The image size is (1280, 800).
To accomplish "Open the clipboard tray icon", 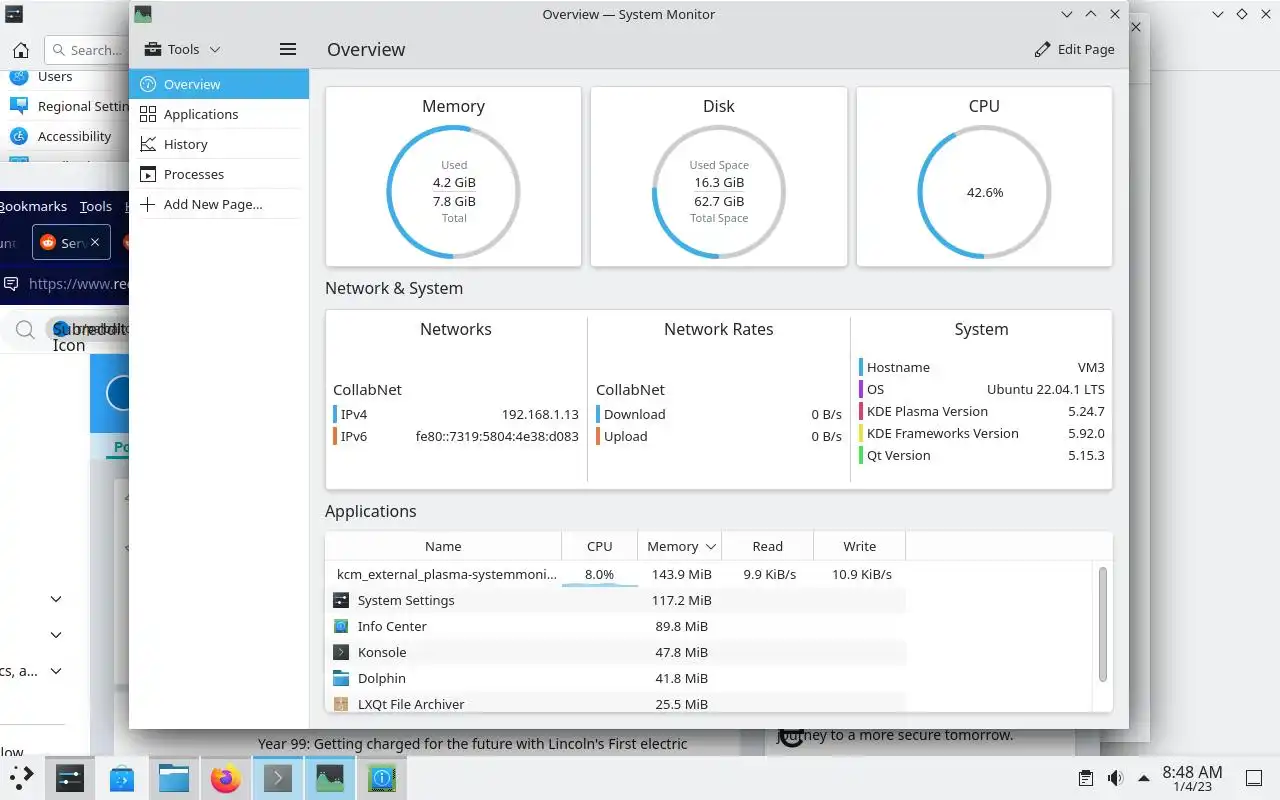I will [1086, 778].
